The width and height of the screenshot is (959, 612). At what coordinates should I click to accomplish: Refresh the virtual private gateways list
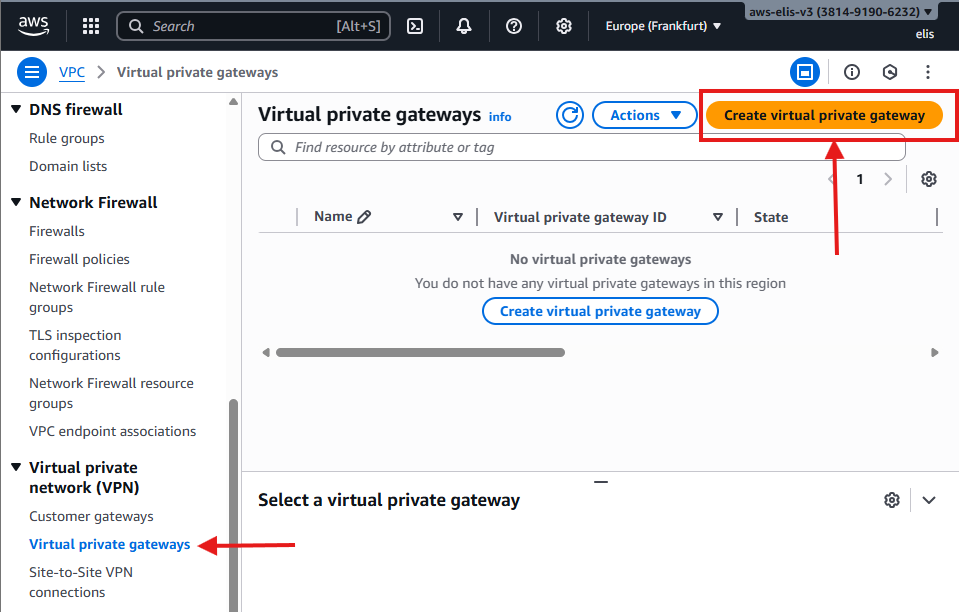coord(570,115)
